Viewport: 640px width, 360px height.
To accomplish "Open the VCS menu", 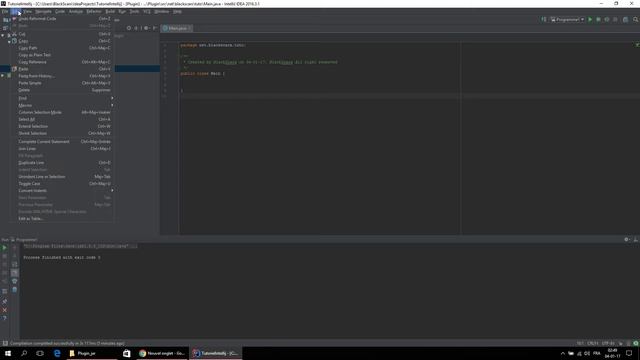I will tap(147, 11).
